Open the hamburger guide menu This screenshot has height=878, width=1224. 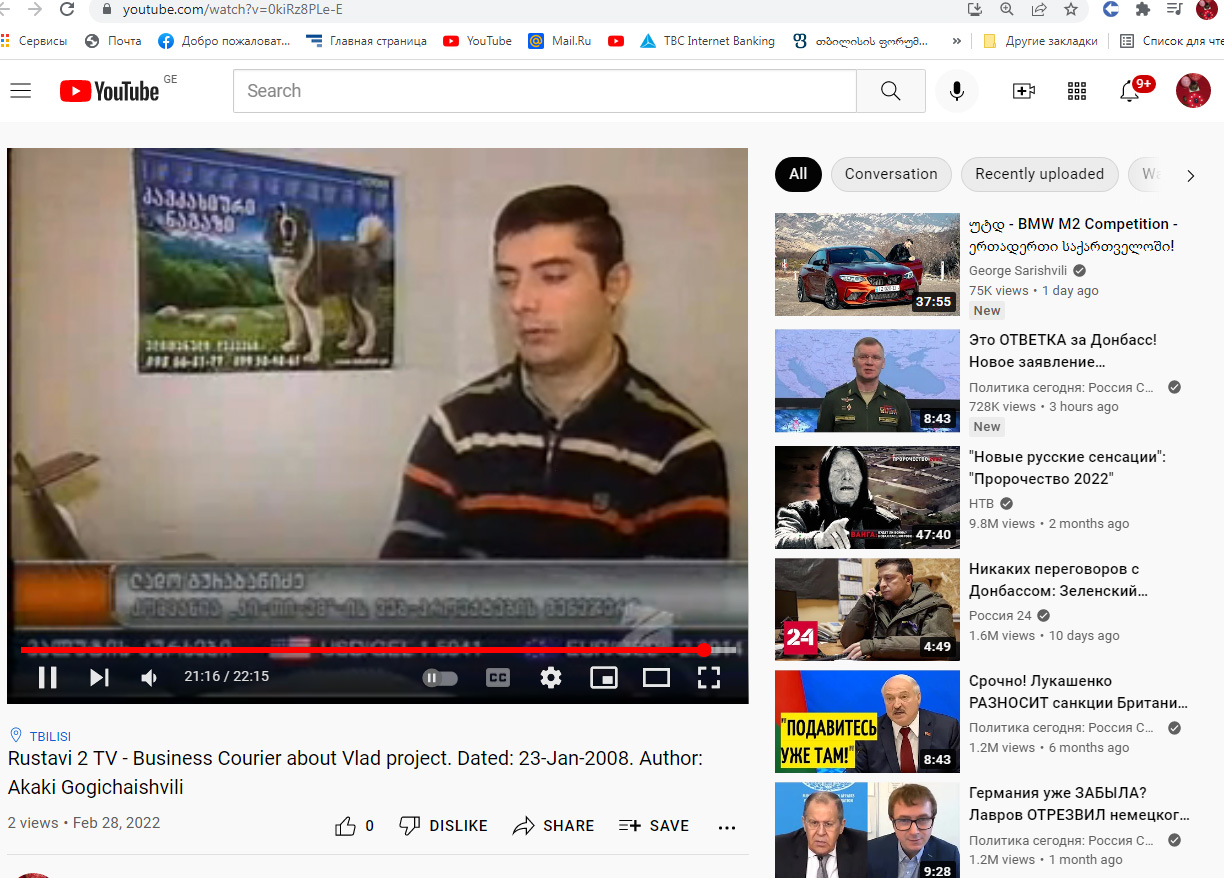[21, 91]
